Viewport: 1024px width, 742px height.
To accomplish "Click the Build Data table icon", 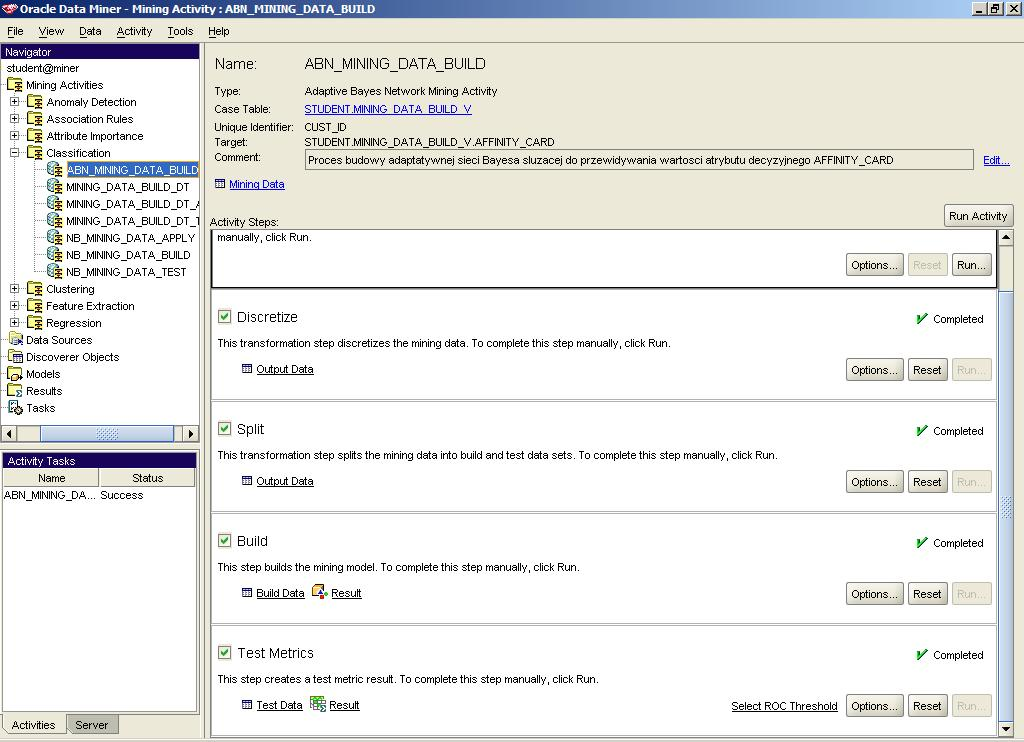I will pyautogui.click(x=247, y=593).
